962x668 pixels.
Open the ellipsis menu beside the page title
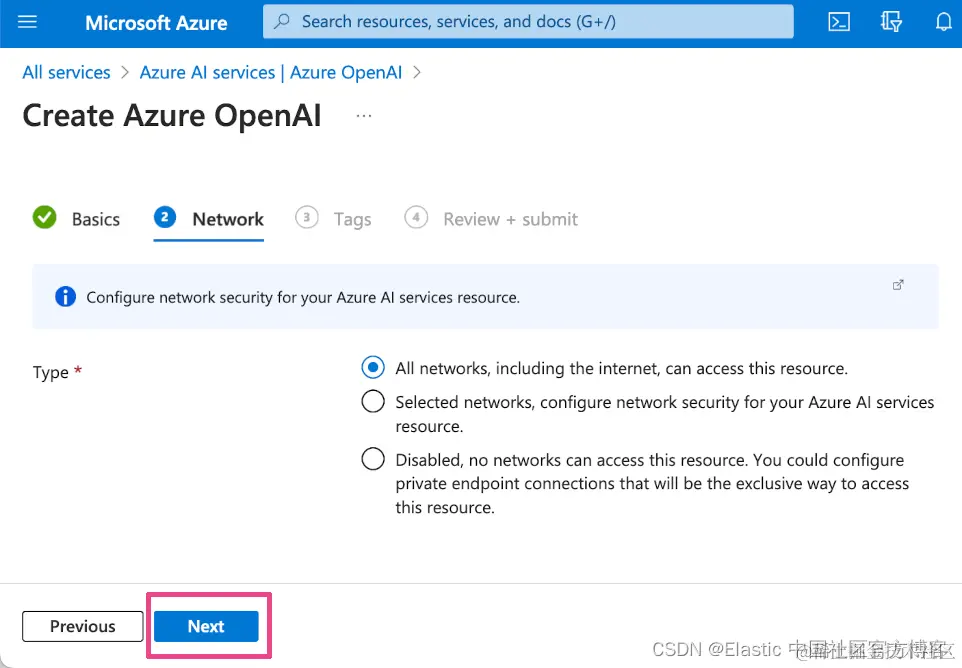point(364,115)
